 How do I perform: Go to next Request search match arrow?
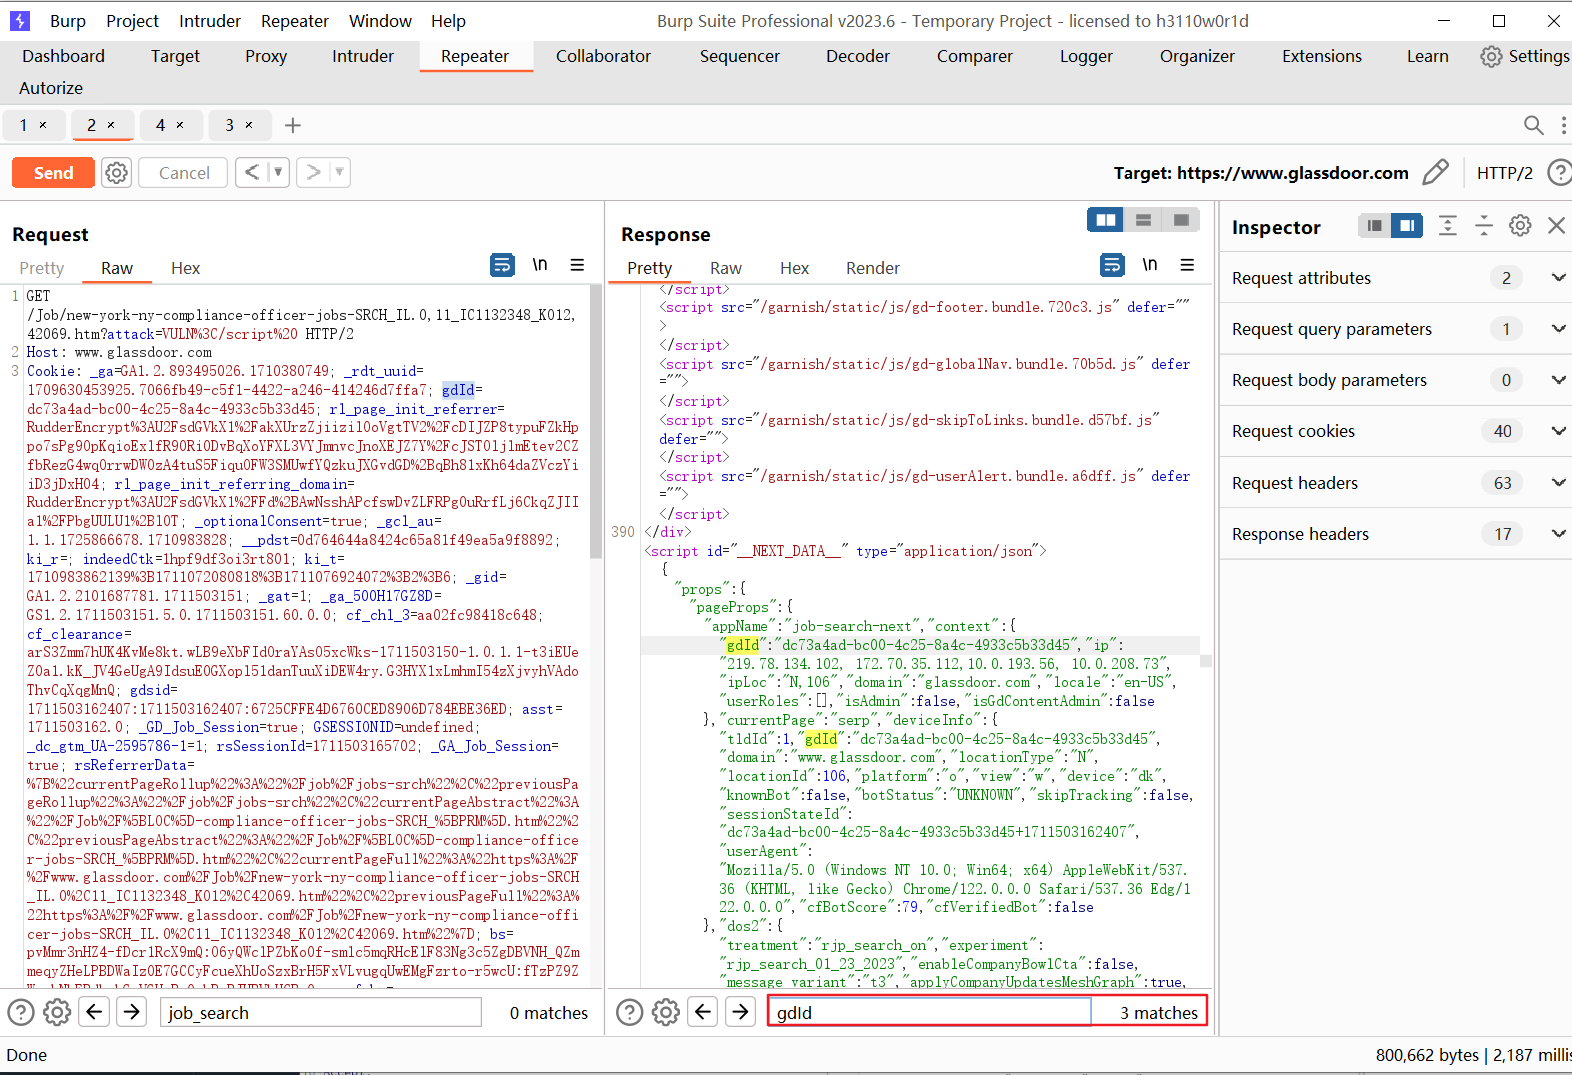(132, 1012)
